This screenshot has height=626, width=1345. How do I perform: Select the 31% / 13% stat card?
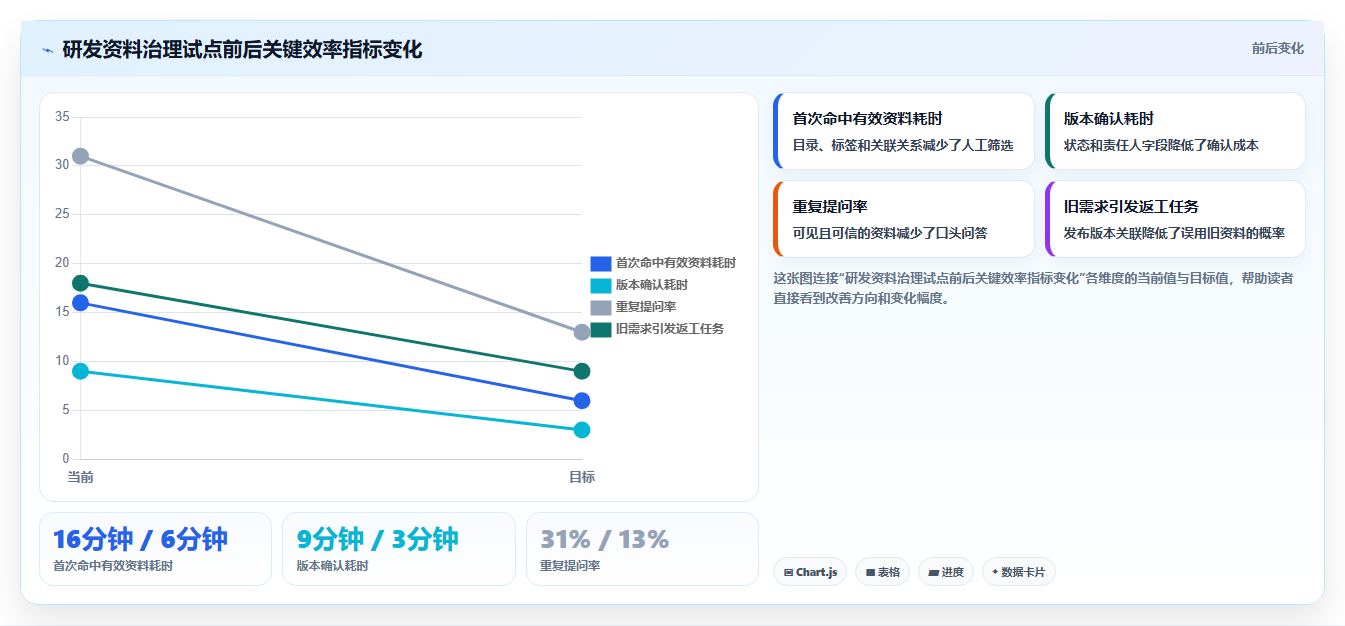coord(642,549)
